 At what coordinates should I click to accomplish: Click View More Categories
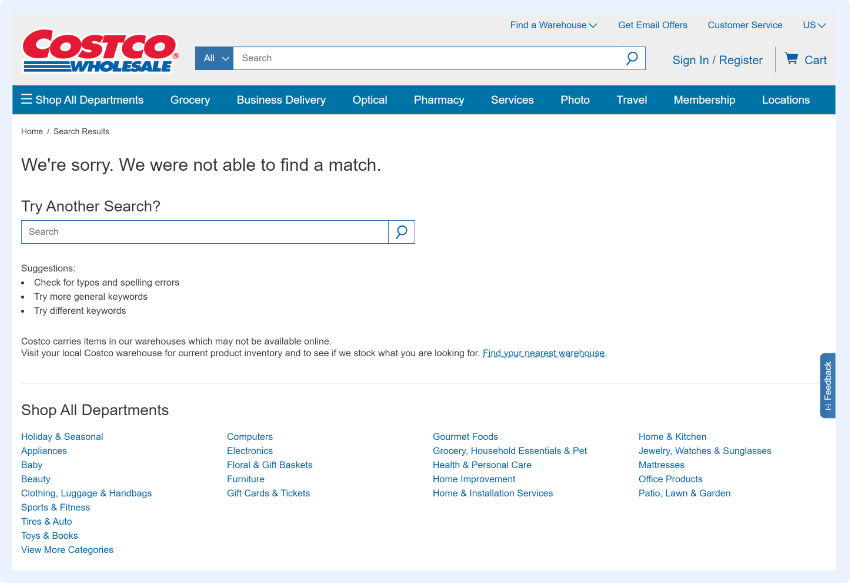67,550
